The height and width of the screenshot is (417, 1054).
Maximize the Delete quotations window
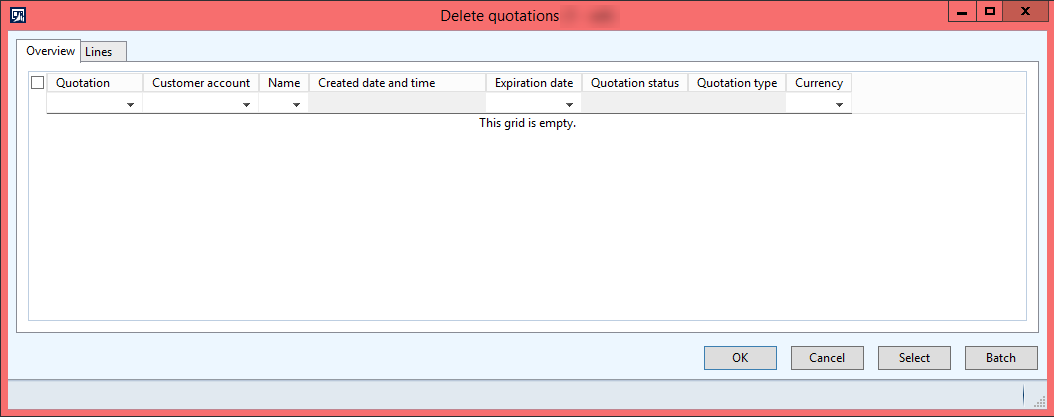[990, 12]
